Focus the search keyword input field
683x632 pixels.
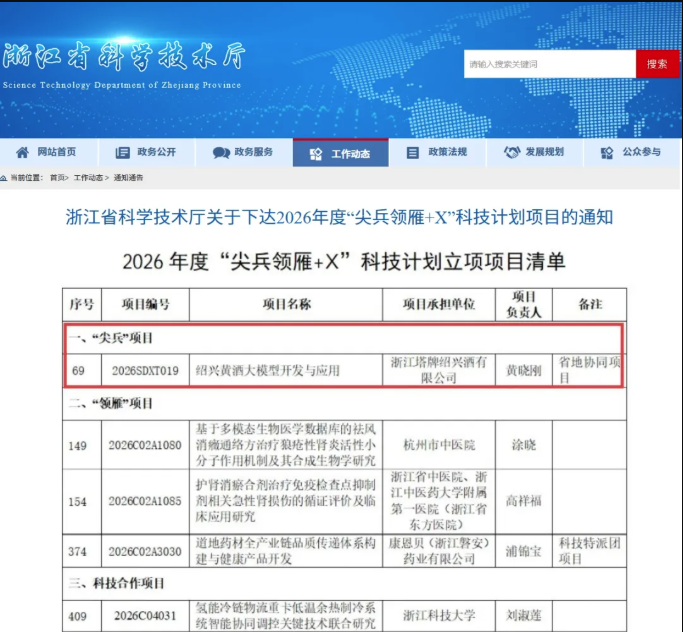(x=549, y=64)
